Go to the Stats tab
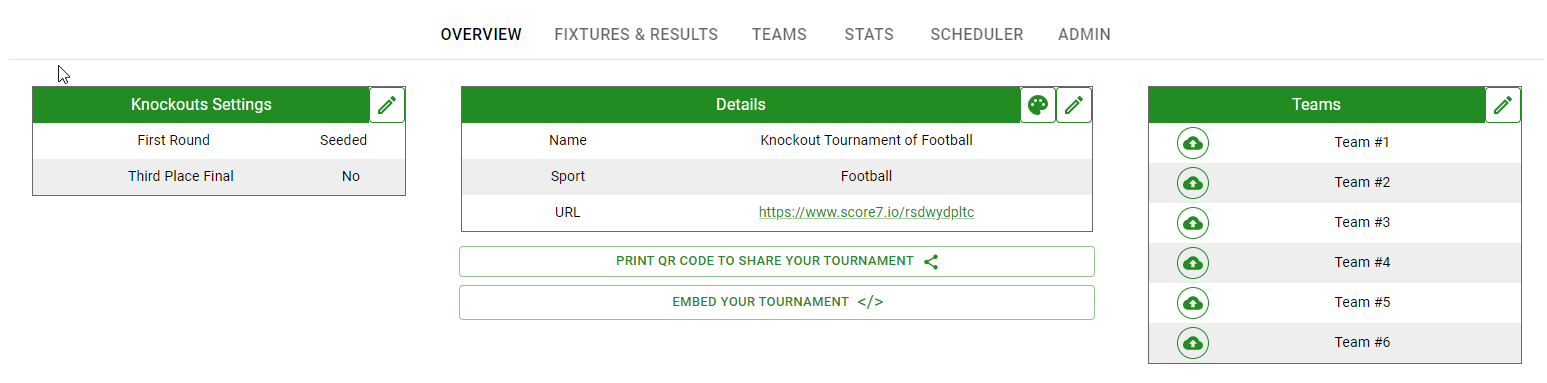Viewport: 1547px width, 383px height. [869, 34]
